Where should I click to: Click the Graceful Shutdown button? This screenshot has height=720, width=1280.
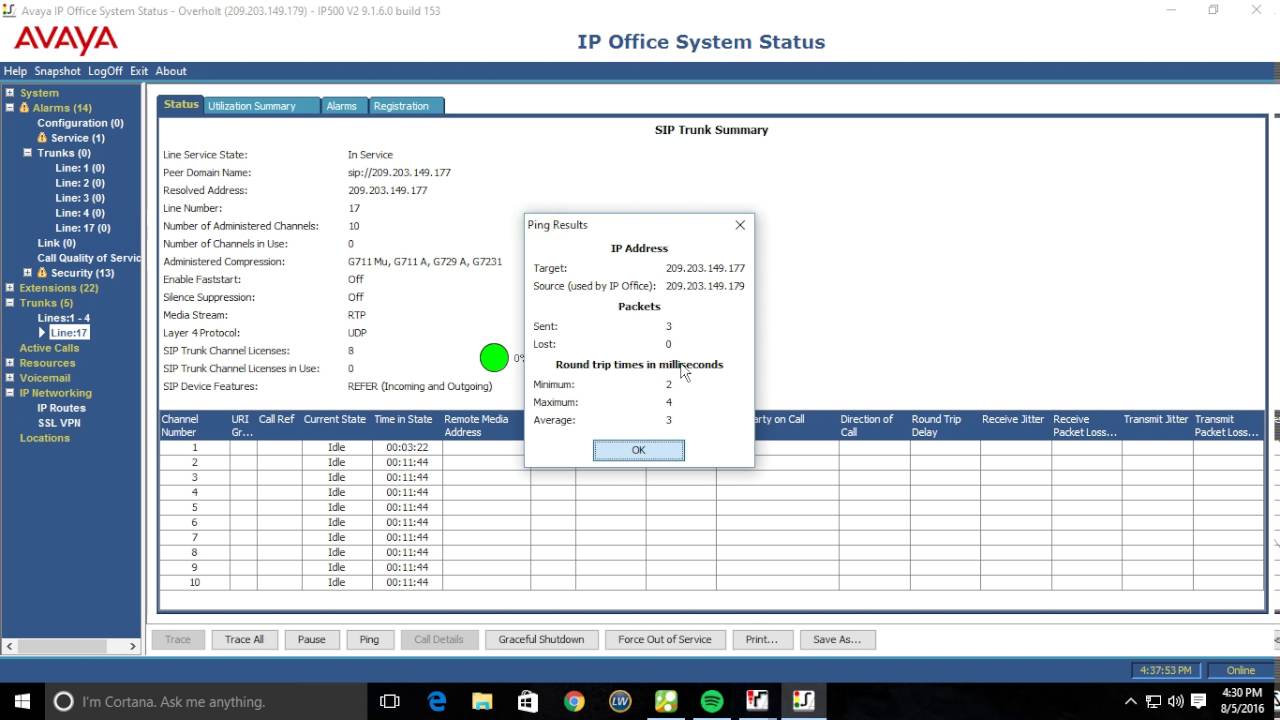(x=541, y=639)
